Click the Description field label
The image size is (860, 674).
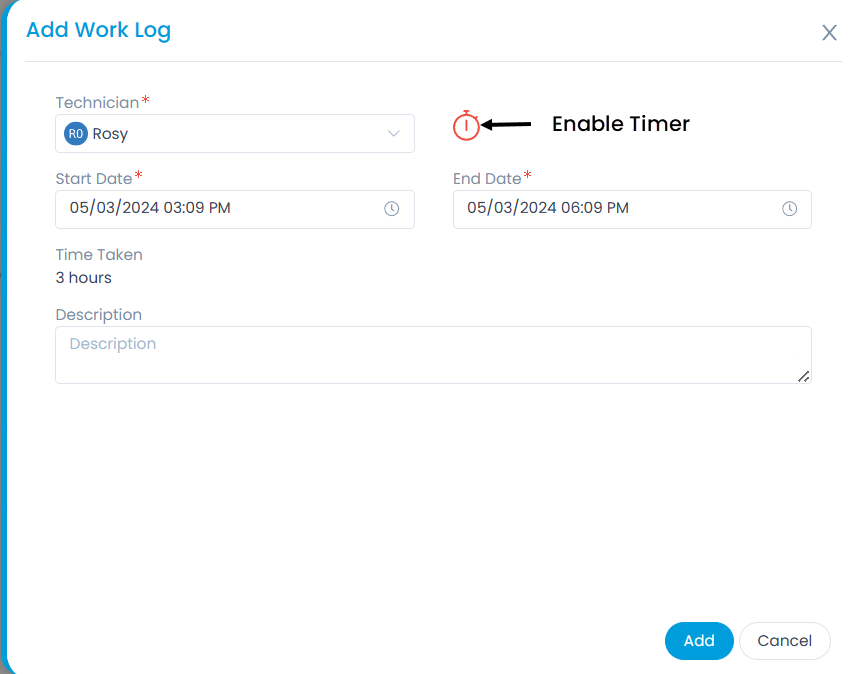(99, 315)
